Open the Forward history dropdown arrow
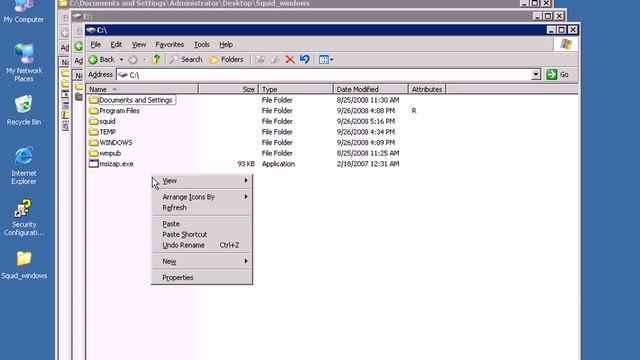This screenshot has height=360, width=640. click(x=144, y=60)
